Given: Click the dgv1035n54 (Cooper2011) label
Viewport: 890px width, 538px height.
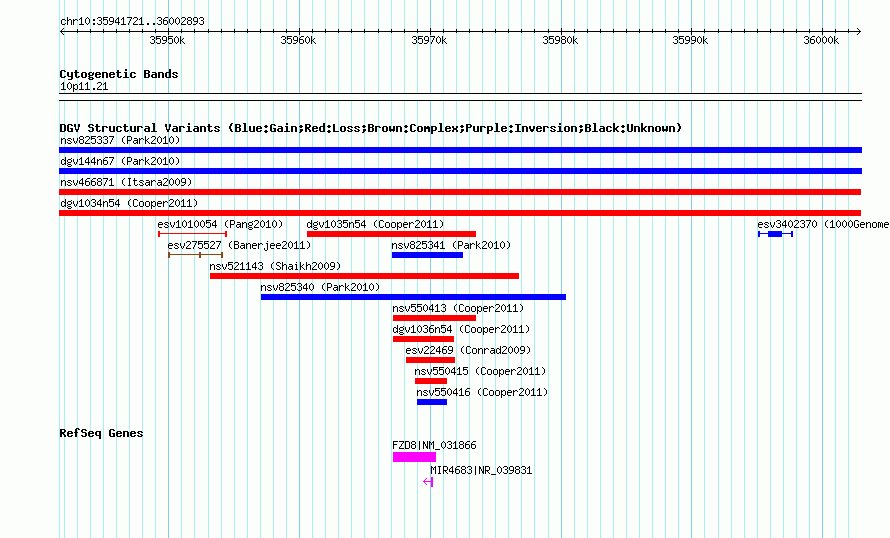Looking at the screenshot, I should pyautogui.click(x=375, y=224).
